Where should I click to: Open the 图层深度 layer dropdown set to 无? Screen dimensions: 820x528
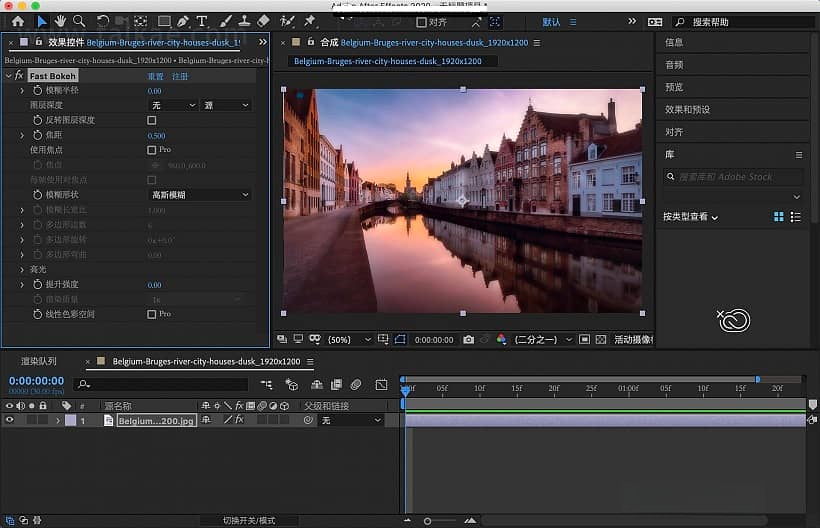pyautogui.click(x=174, y=106)
